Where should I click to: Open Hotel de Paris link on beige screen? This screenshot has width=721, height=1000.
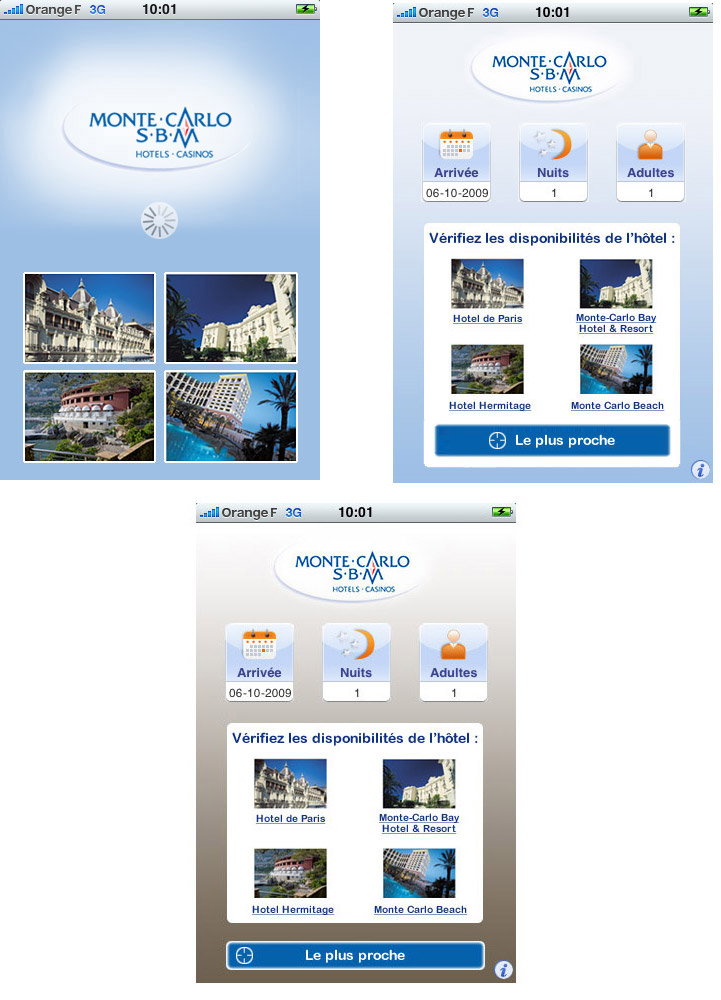tap(291, 819)
